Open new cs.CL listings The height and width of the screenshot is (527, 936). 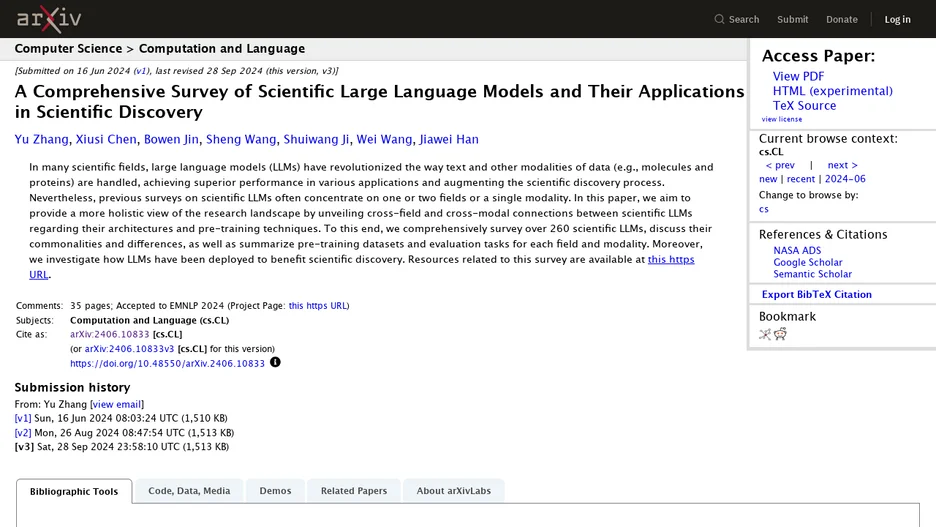768,179
